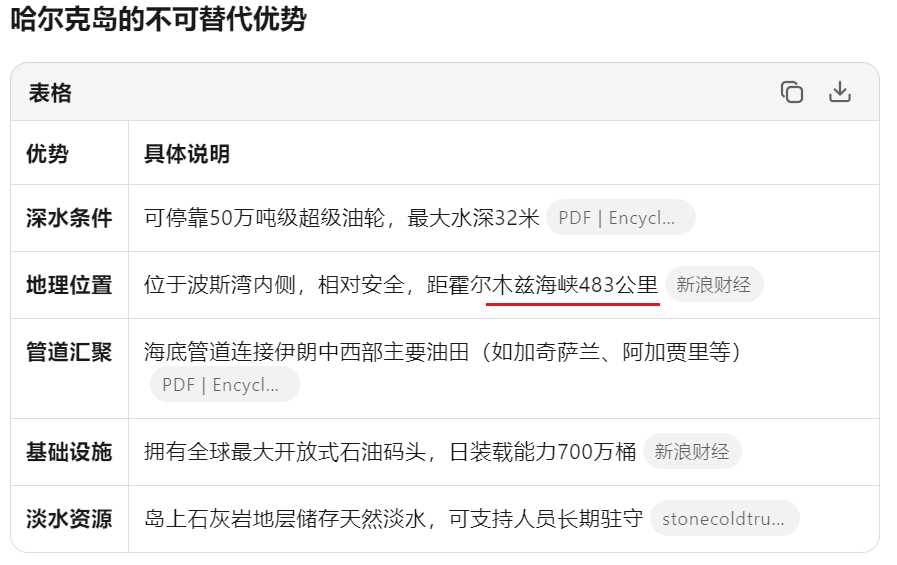Open PDF citation in 深水条件 row
Image resolution: width=897 pixels, height=565 pixels.
pos(621,217)
